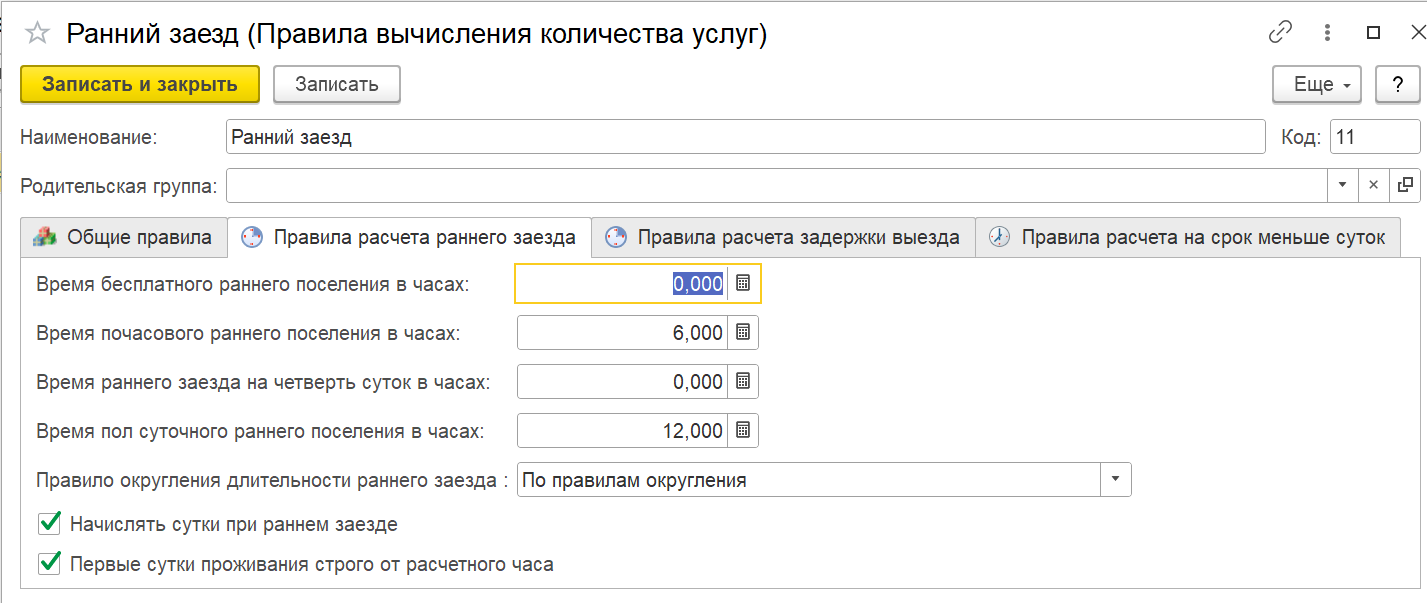Toggle Первые сутки проживания строго от расчетного часа
1427x603 pixels.
point(49,564)
